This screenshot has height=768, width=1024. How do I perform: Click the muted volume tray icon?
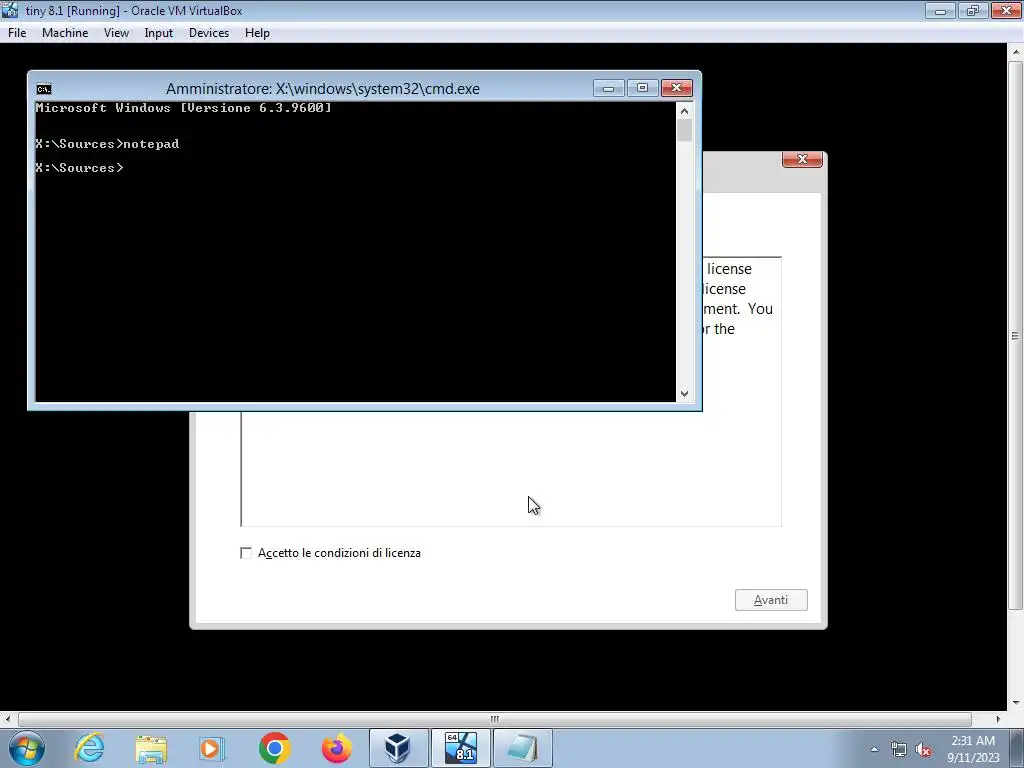click(x=923, y=749)
